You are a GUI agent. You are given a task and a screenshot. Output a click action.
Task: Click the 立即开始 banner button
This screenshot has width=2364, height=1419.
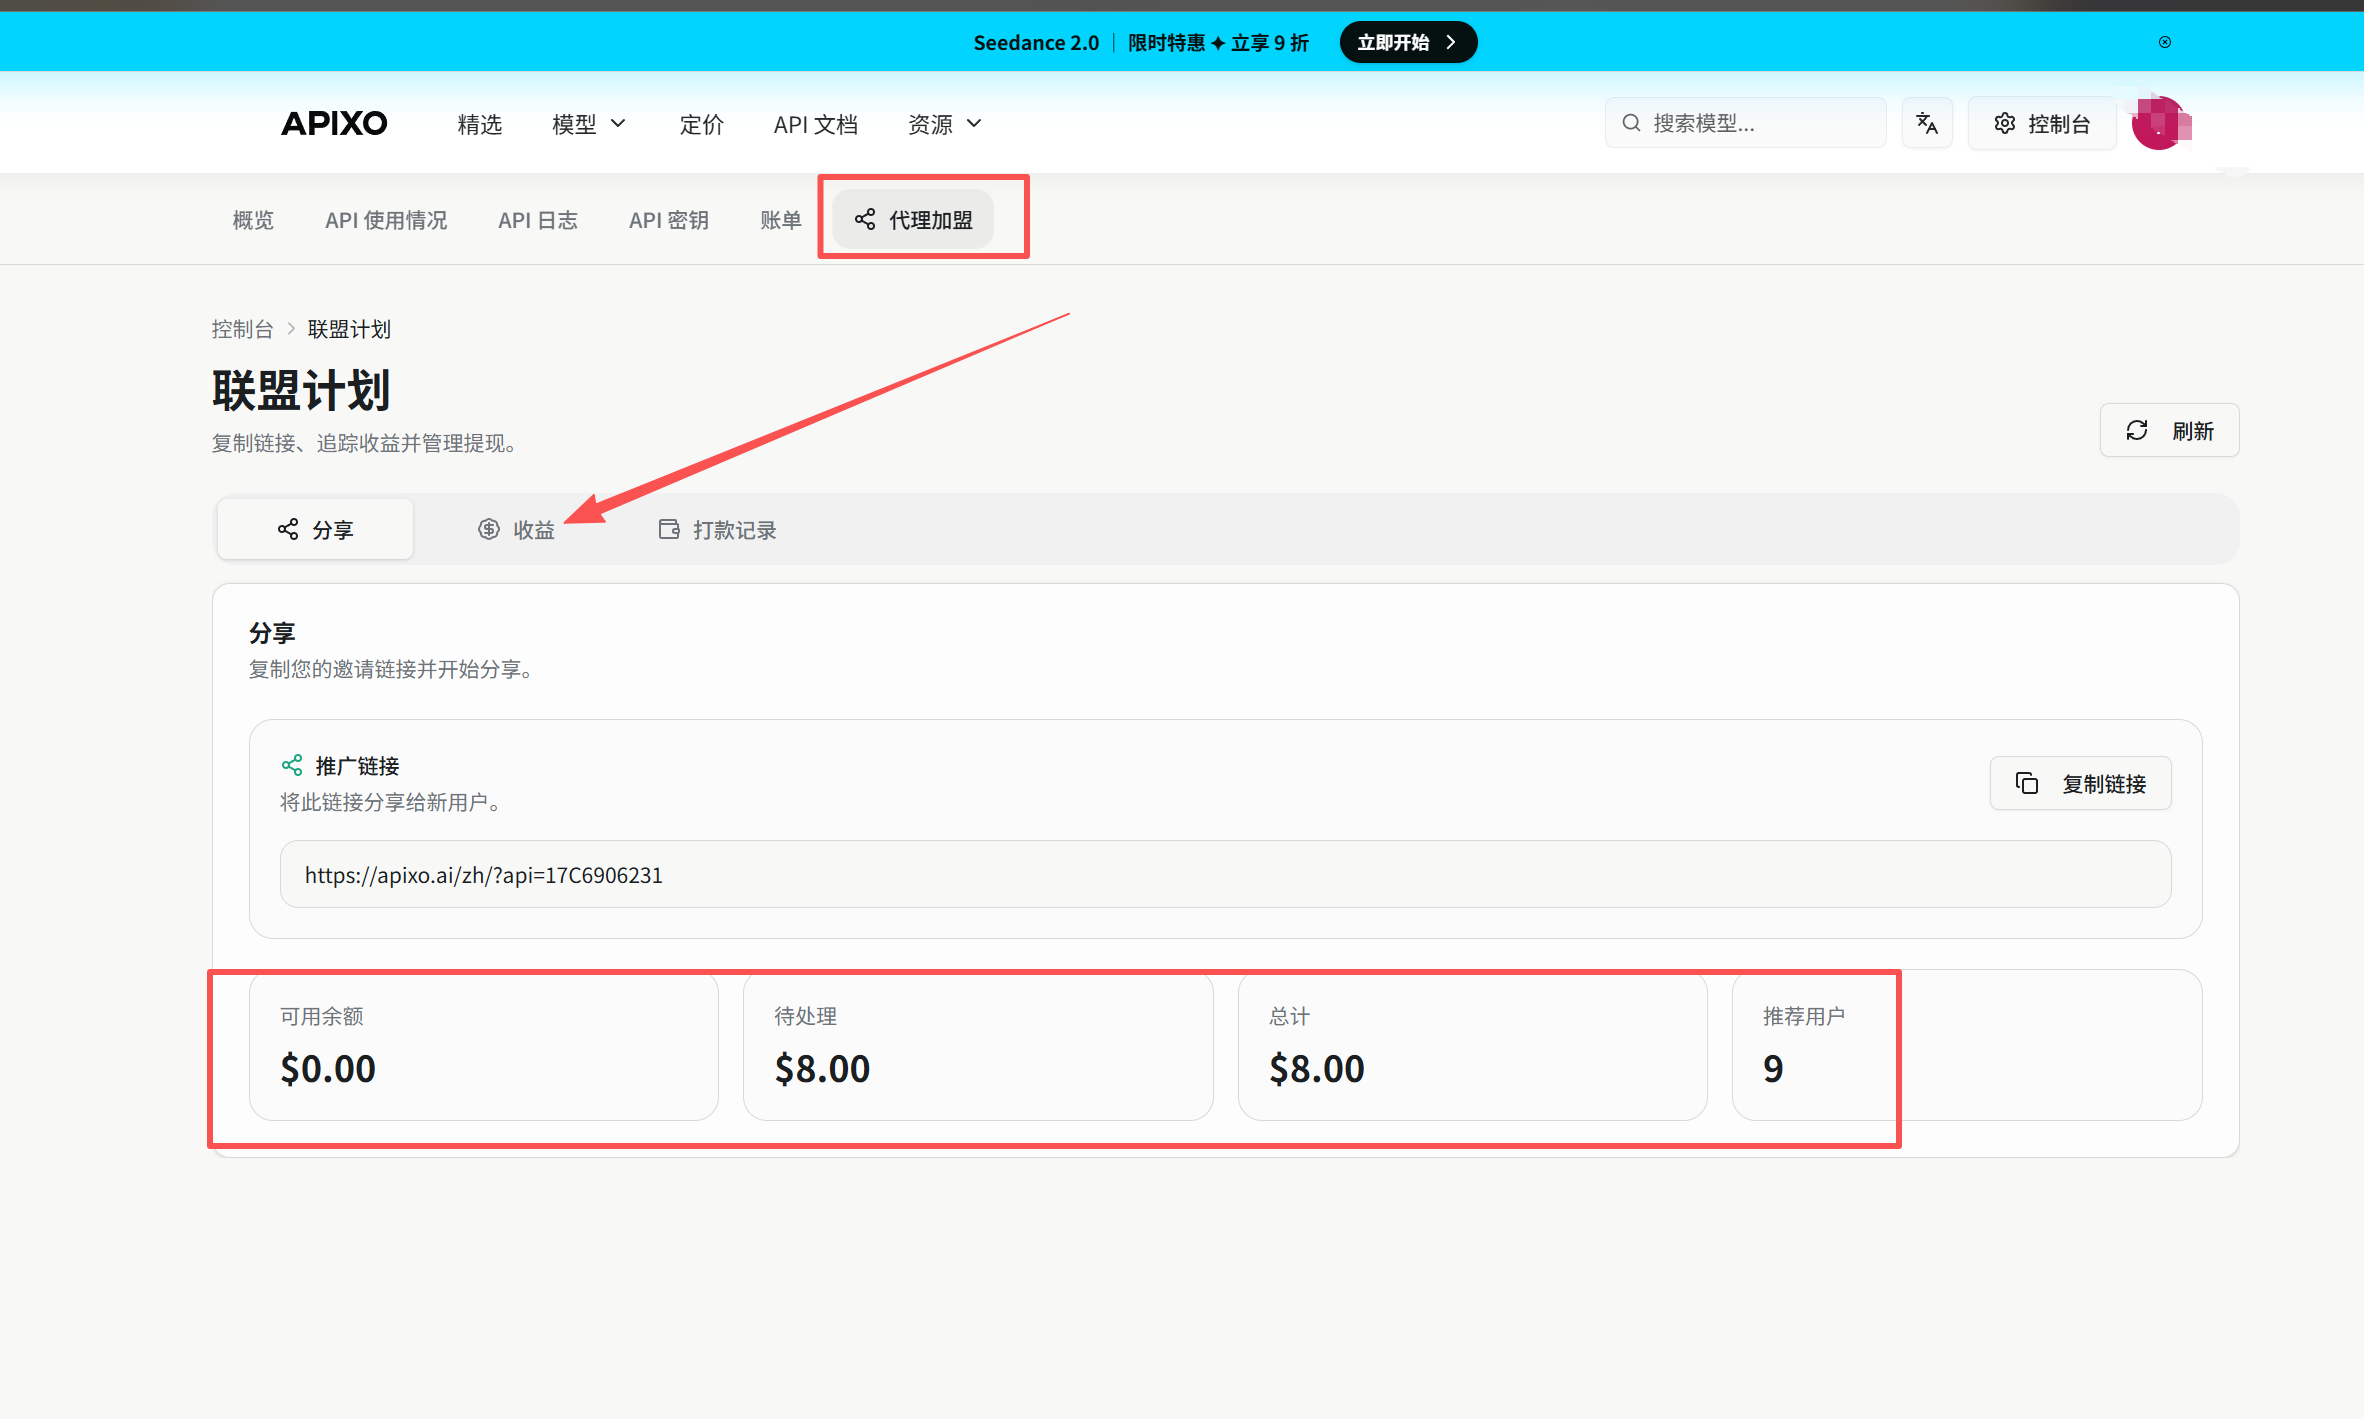tap(1408, 42)
